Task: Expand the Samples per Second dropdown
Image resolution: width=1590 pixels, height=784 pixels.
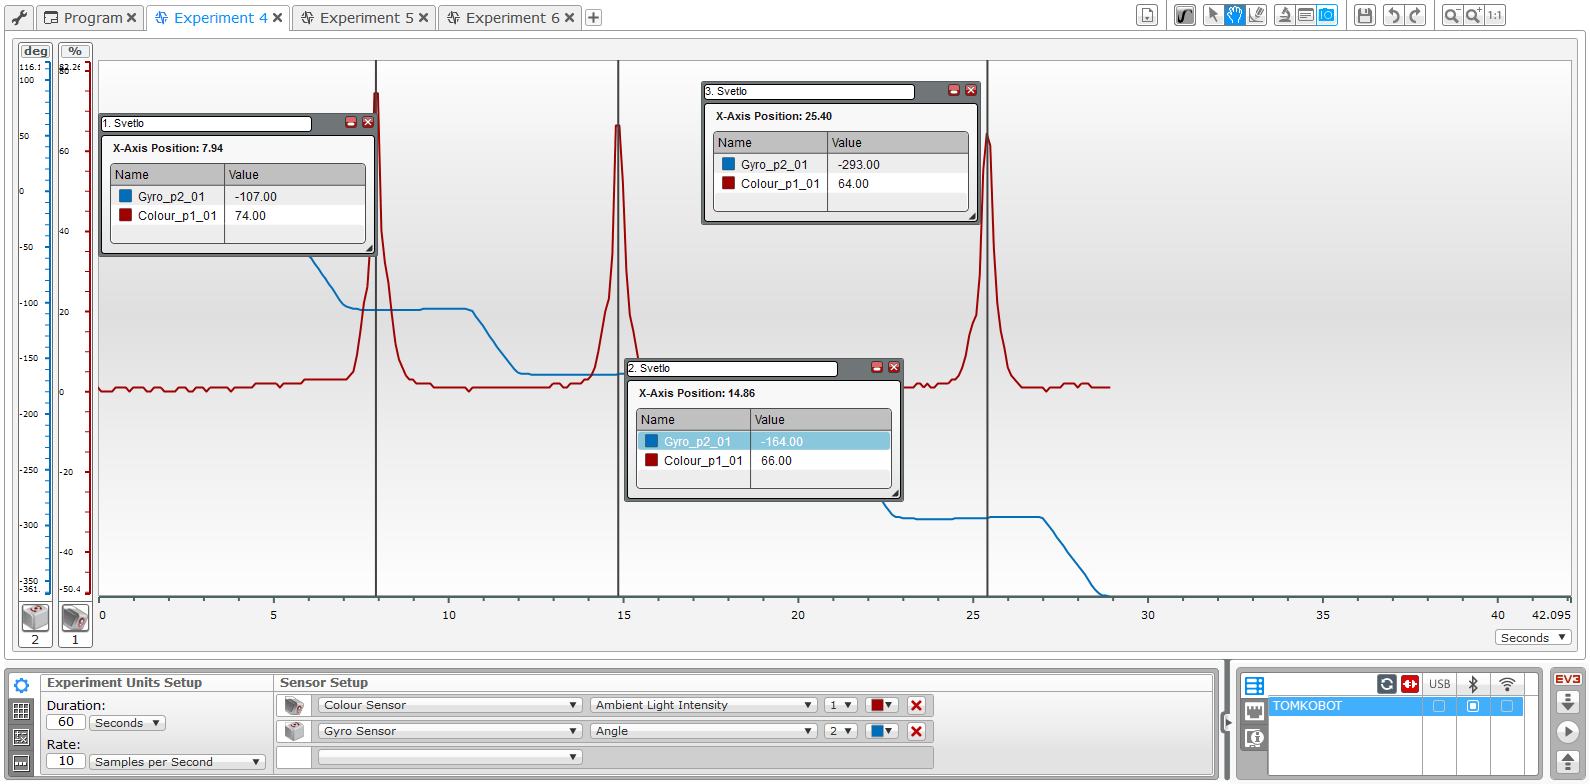Action: click(177, 762)
